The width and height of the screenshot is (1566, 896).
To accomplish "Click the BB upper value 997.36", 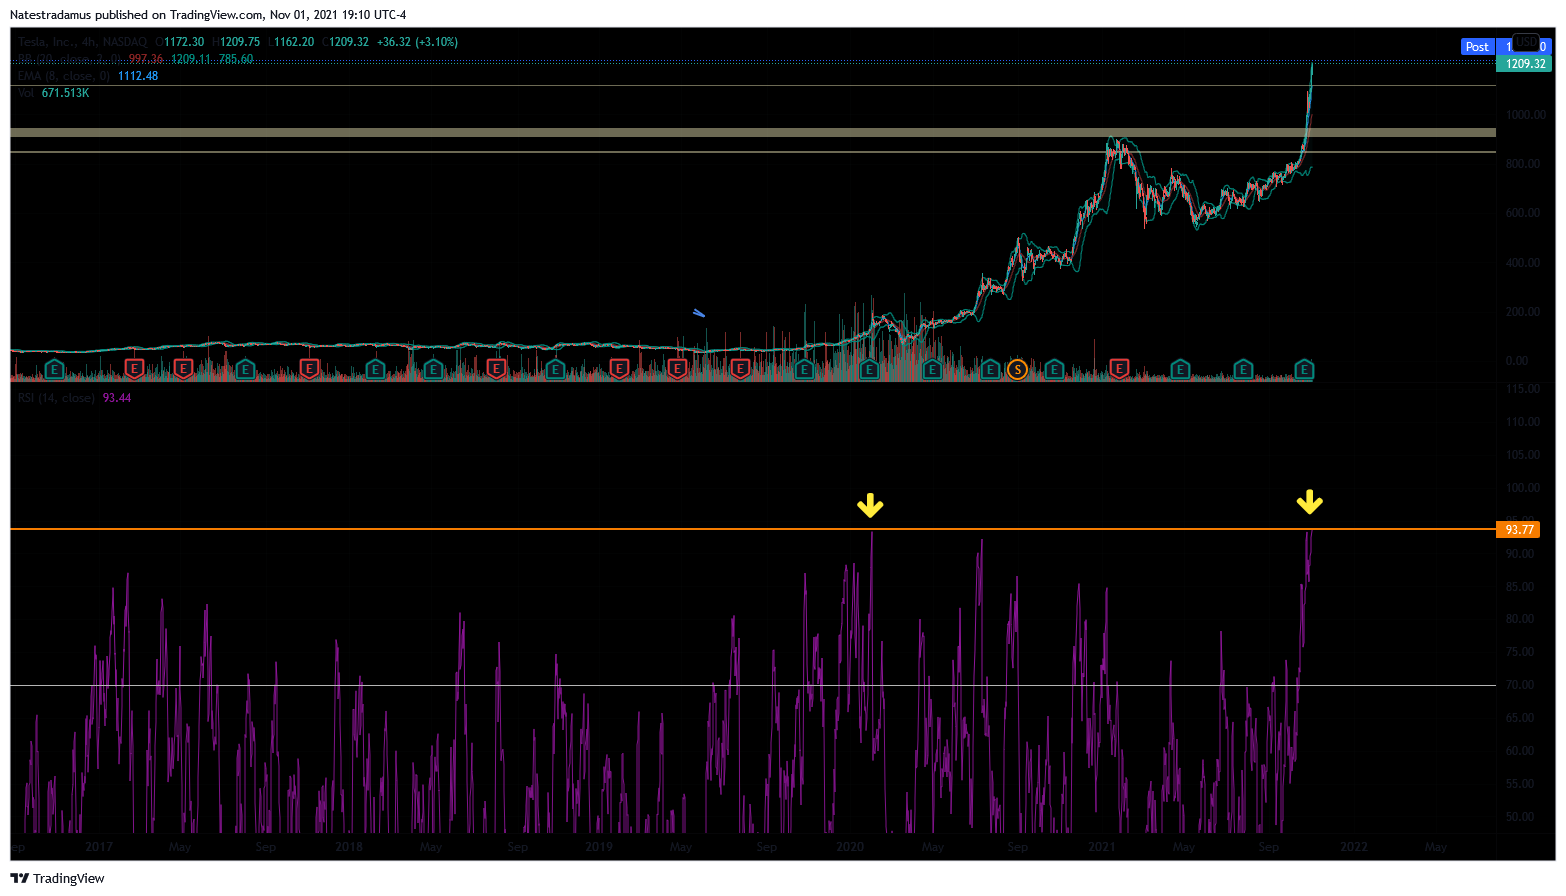I will coord(146,59).
